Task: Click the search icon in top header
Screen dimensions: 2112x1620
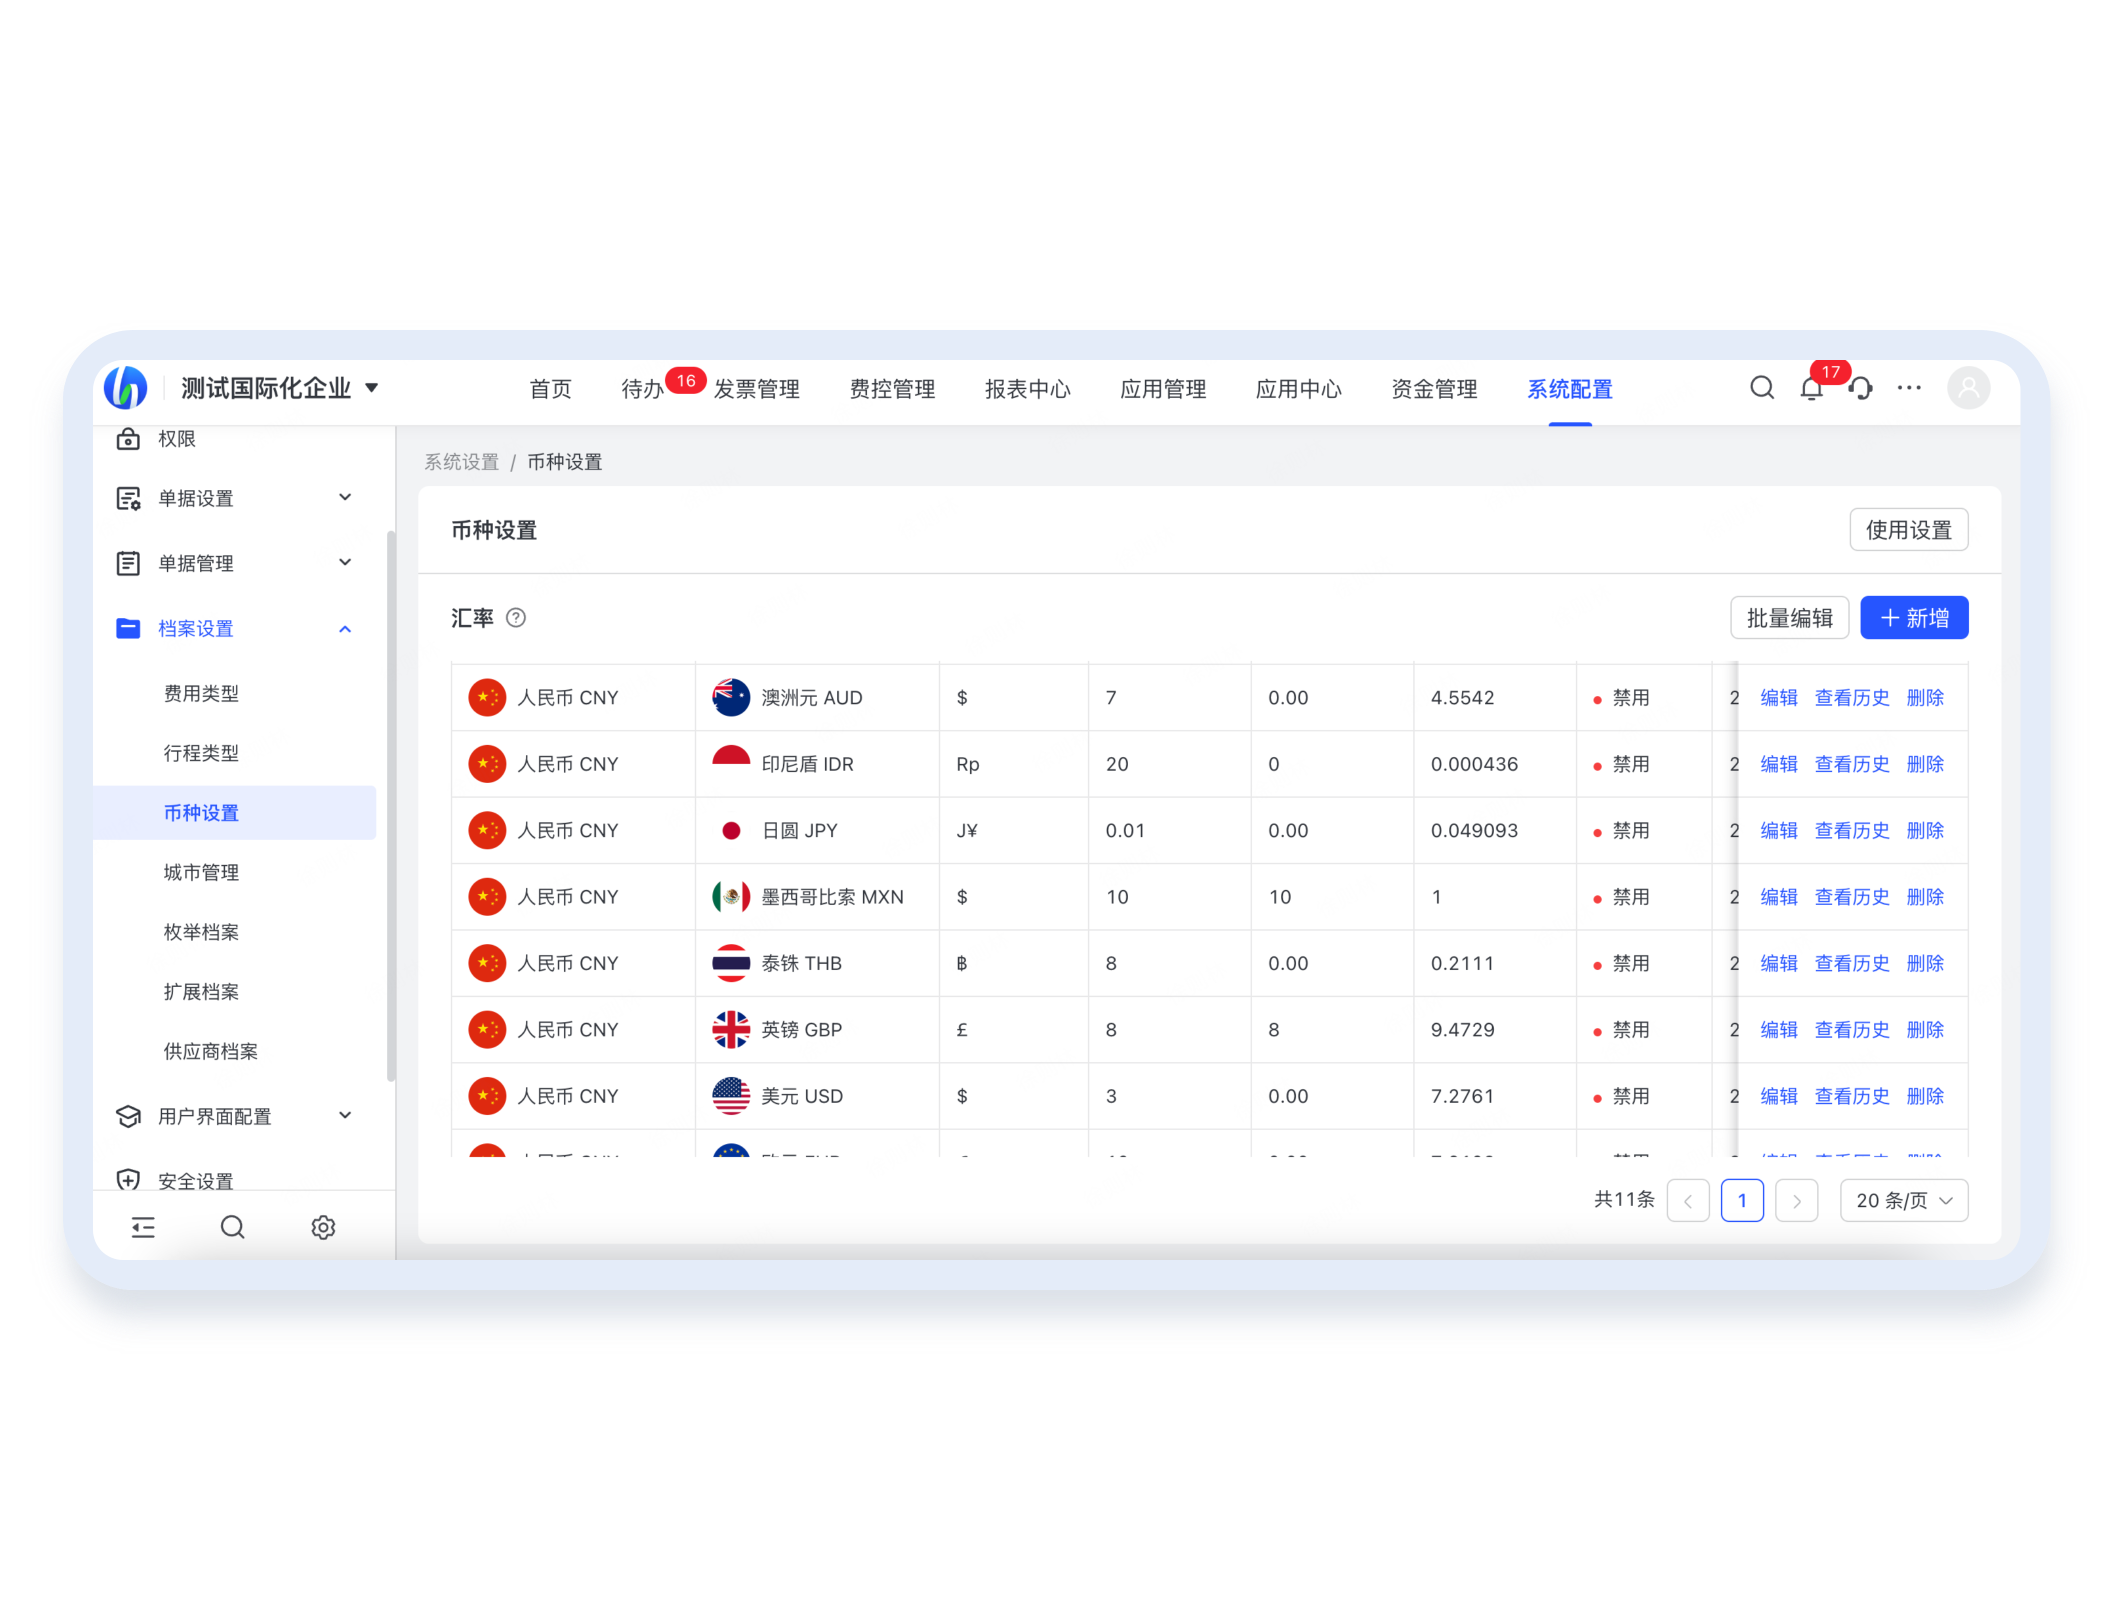Action: point(1762,388)
